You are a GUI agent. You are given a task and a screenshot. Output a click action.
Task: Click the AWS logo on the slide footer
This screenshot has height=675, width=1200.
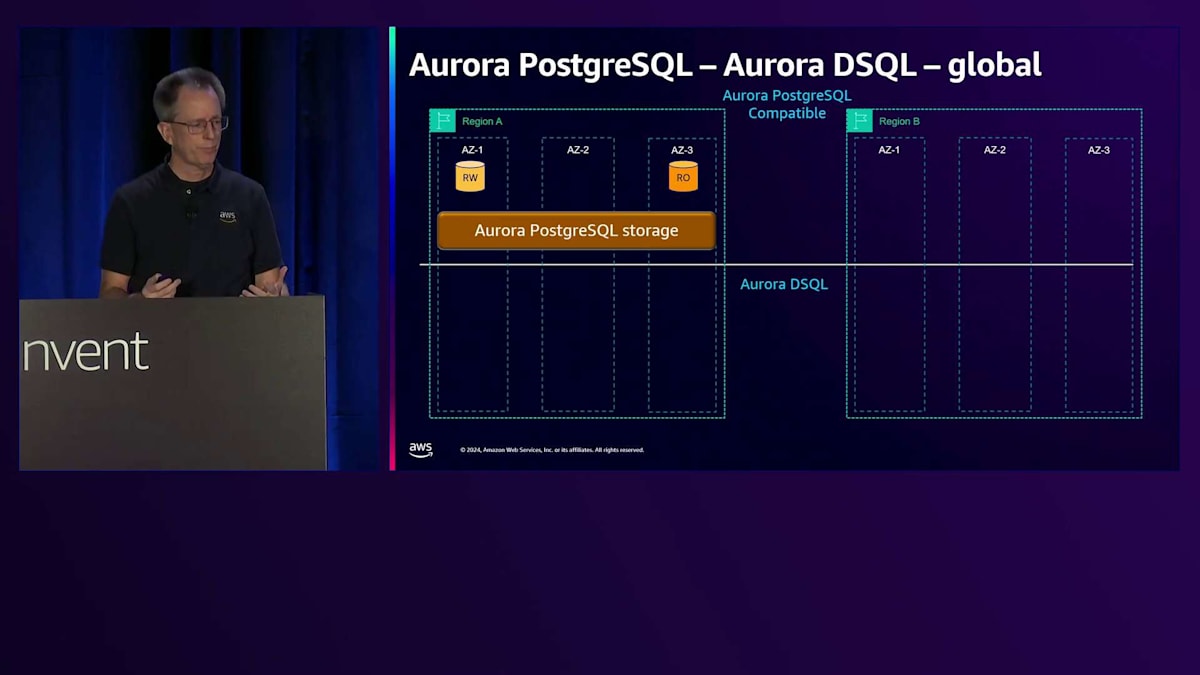[x=421, y=450]
